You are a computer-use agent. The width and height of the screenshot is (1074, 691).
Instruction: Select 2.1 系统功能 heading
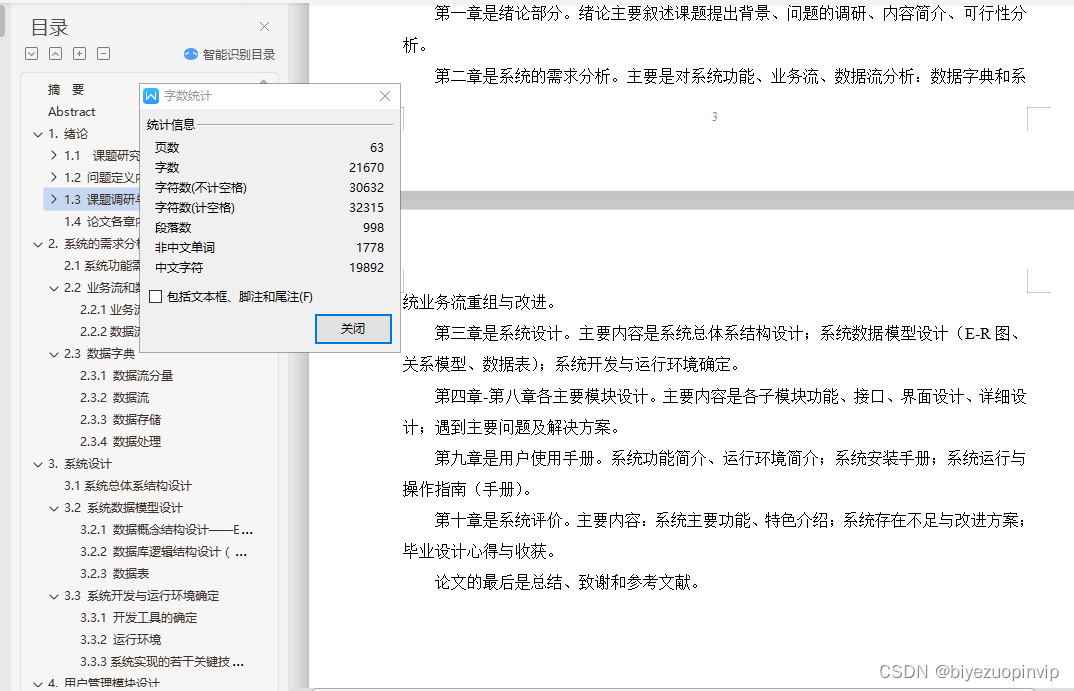pyautogui.click(x=101, y=265)
